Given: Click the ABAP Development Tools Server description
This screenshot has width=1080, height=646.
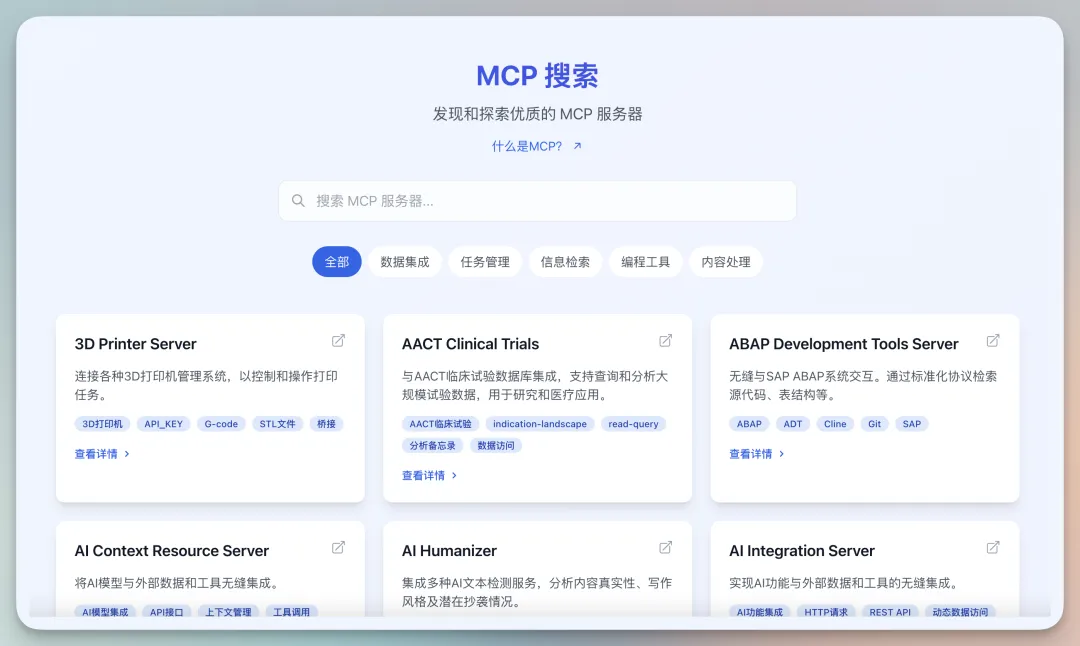Looking at the screenshot, I should pyautogui.click(x=863, y=386).
